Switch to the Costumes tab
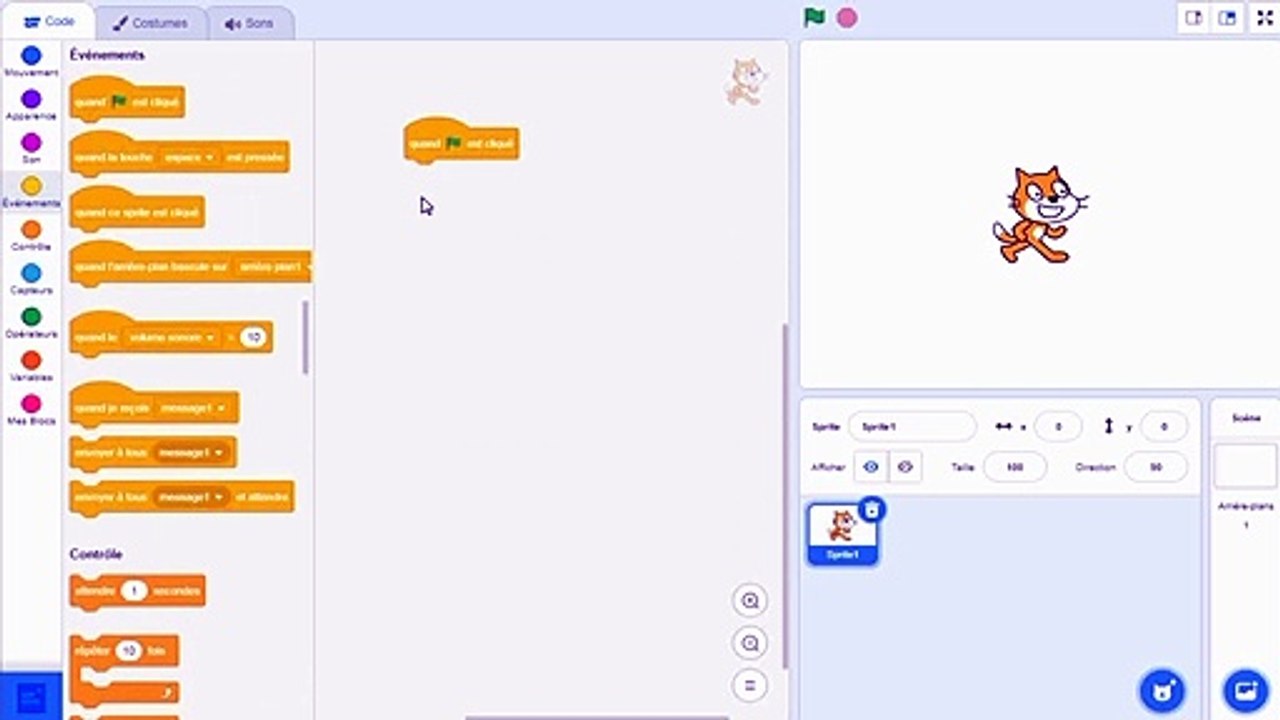1280x720 pixels. [150, 23]
